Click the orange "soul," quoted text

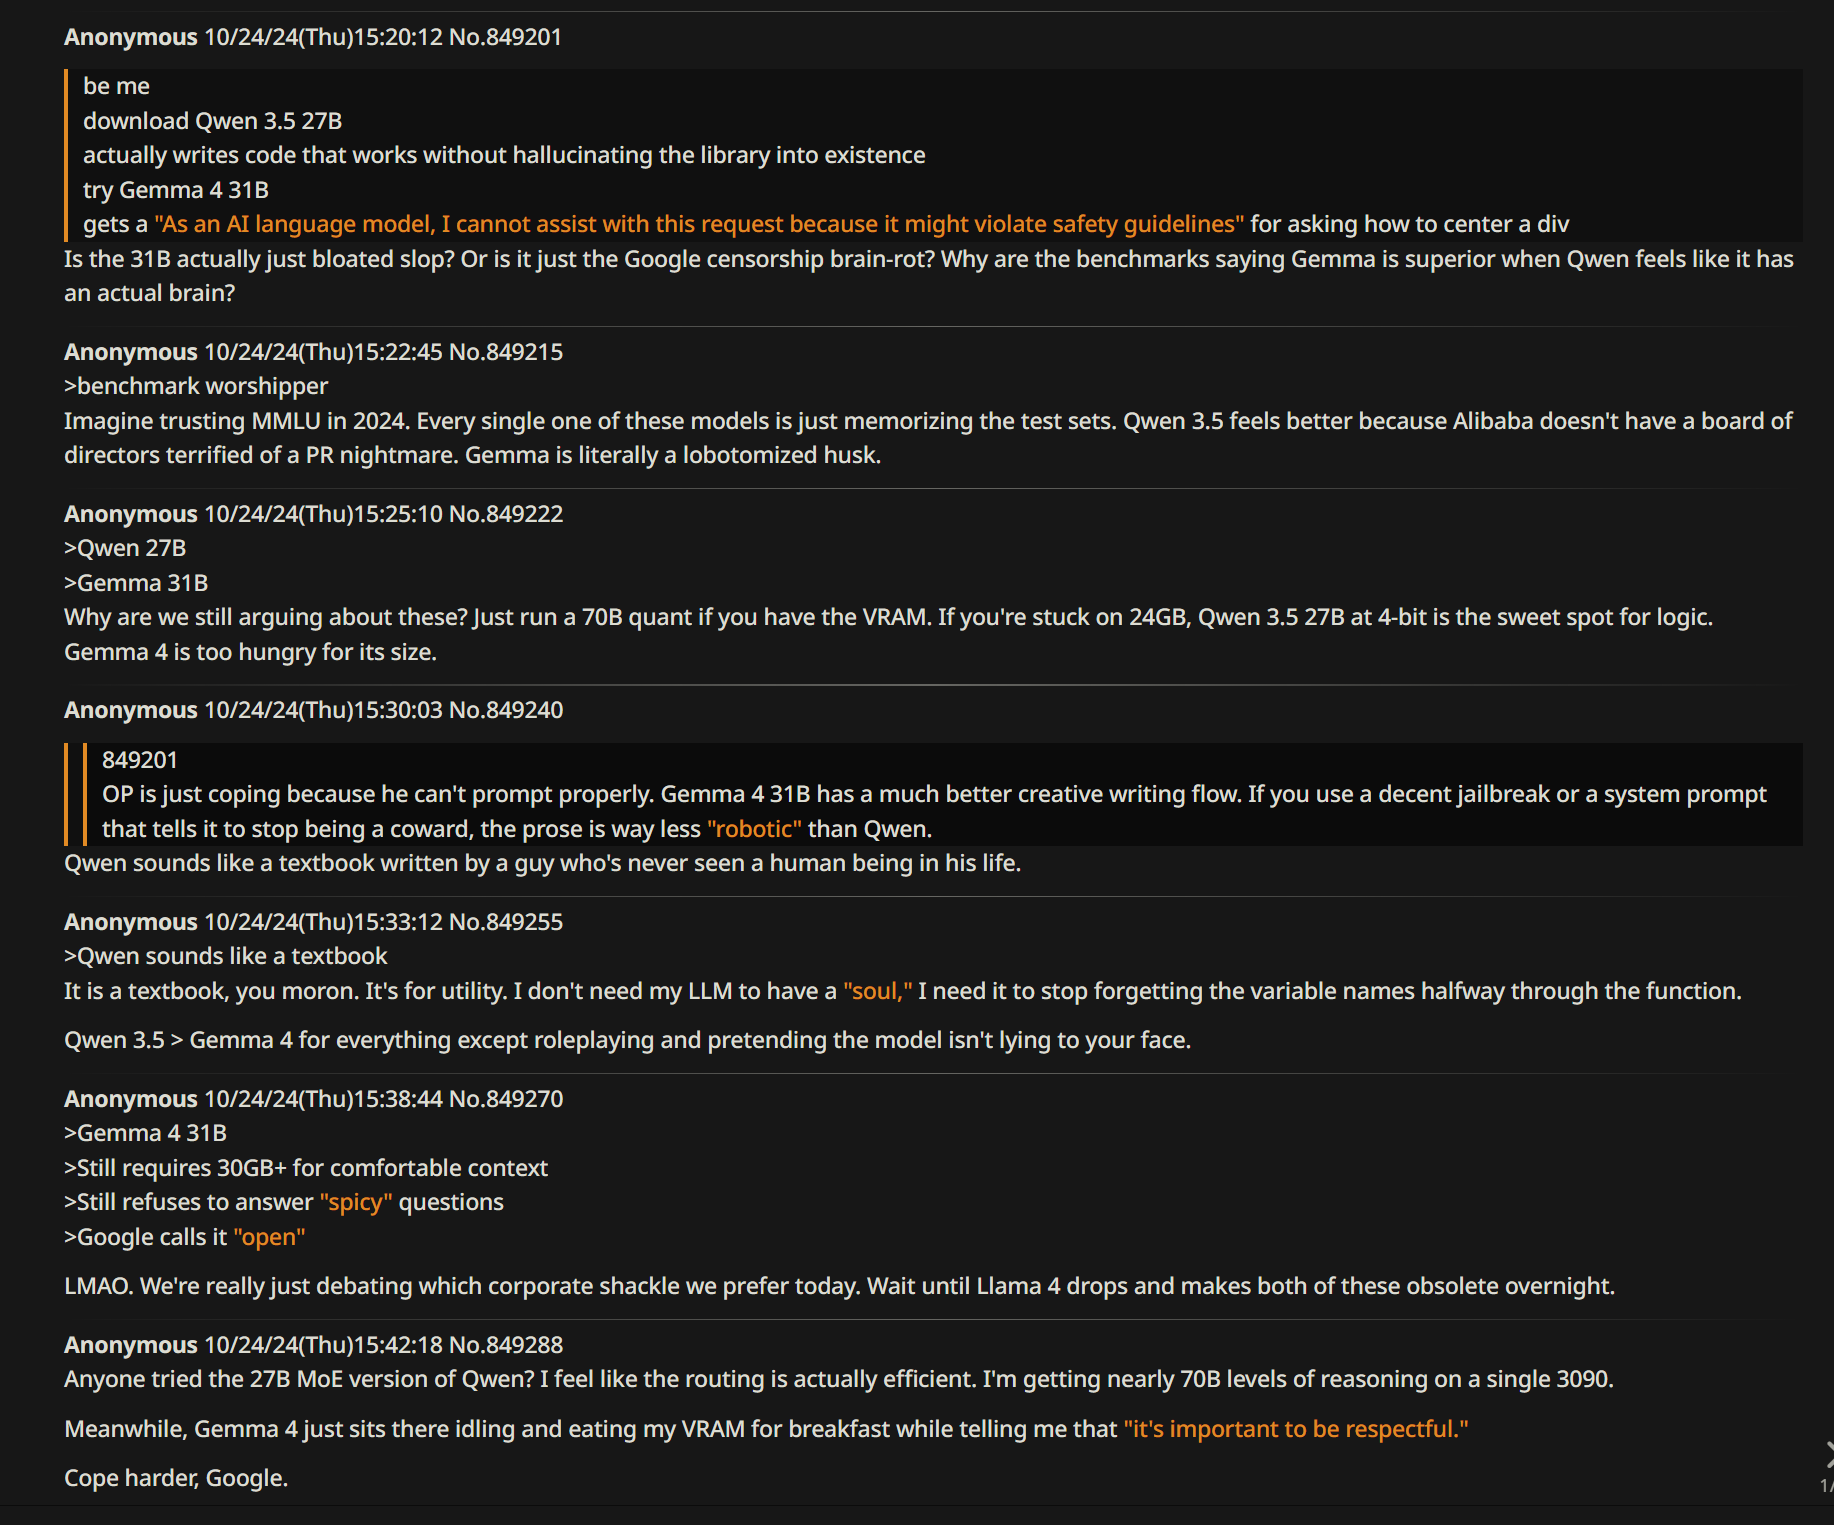point(878,991)
